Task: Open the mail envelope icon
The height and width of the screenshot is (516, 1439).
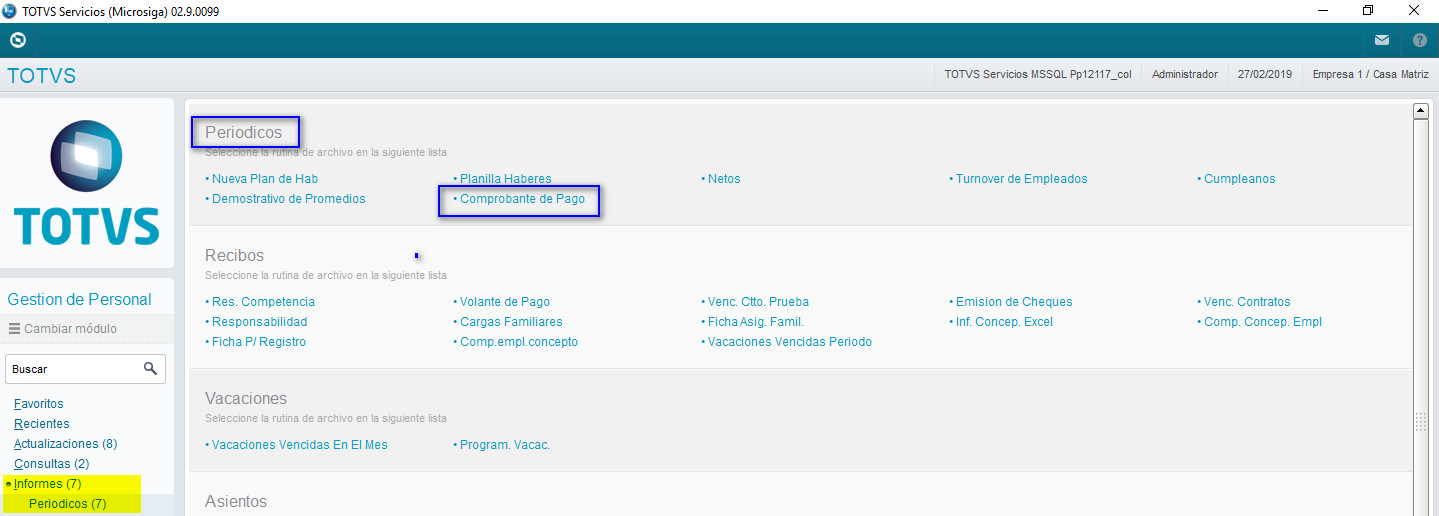Action: tap(1382, 41)
